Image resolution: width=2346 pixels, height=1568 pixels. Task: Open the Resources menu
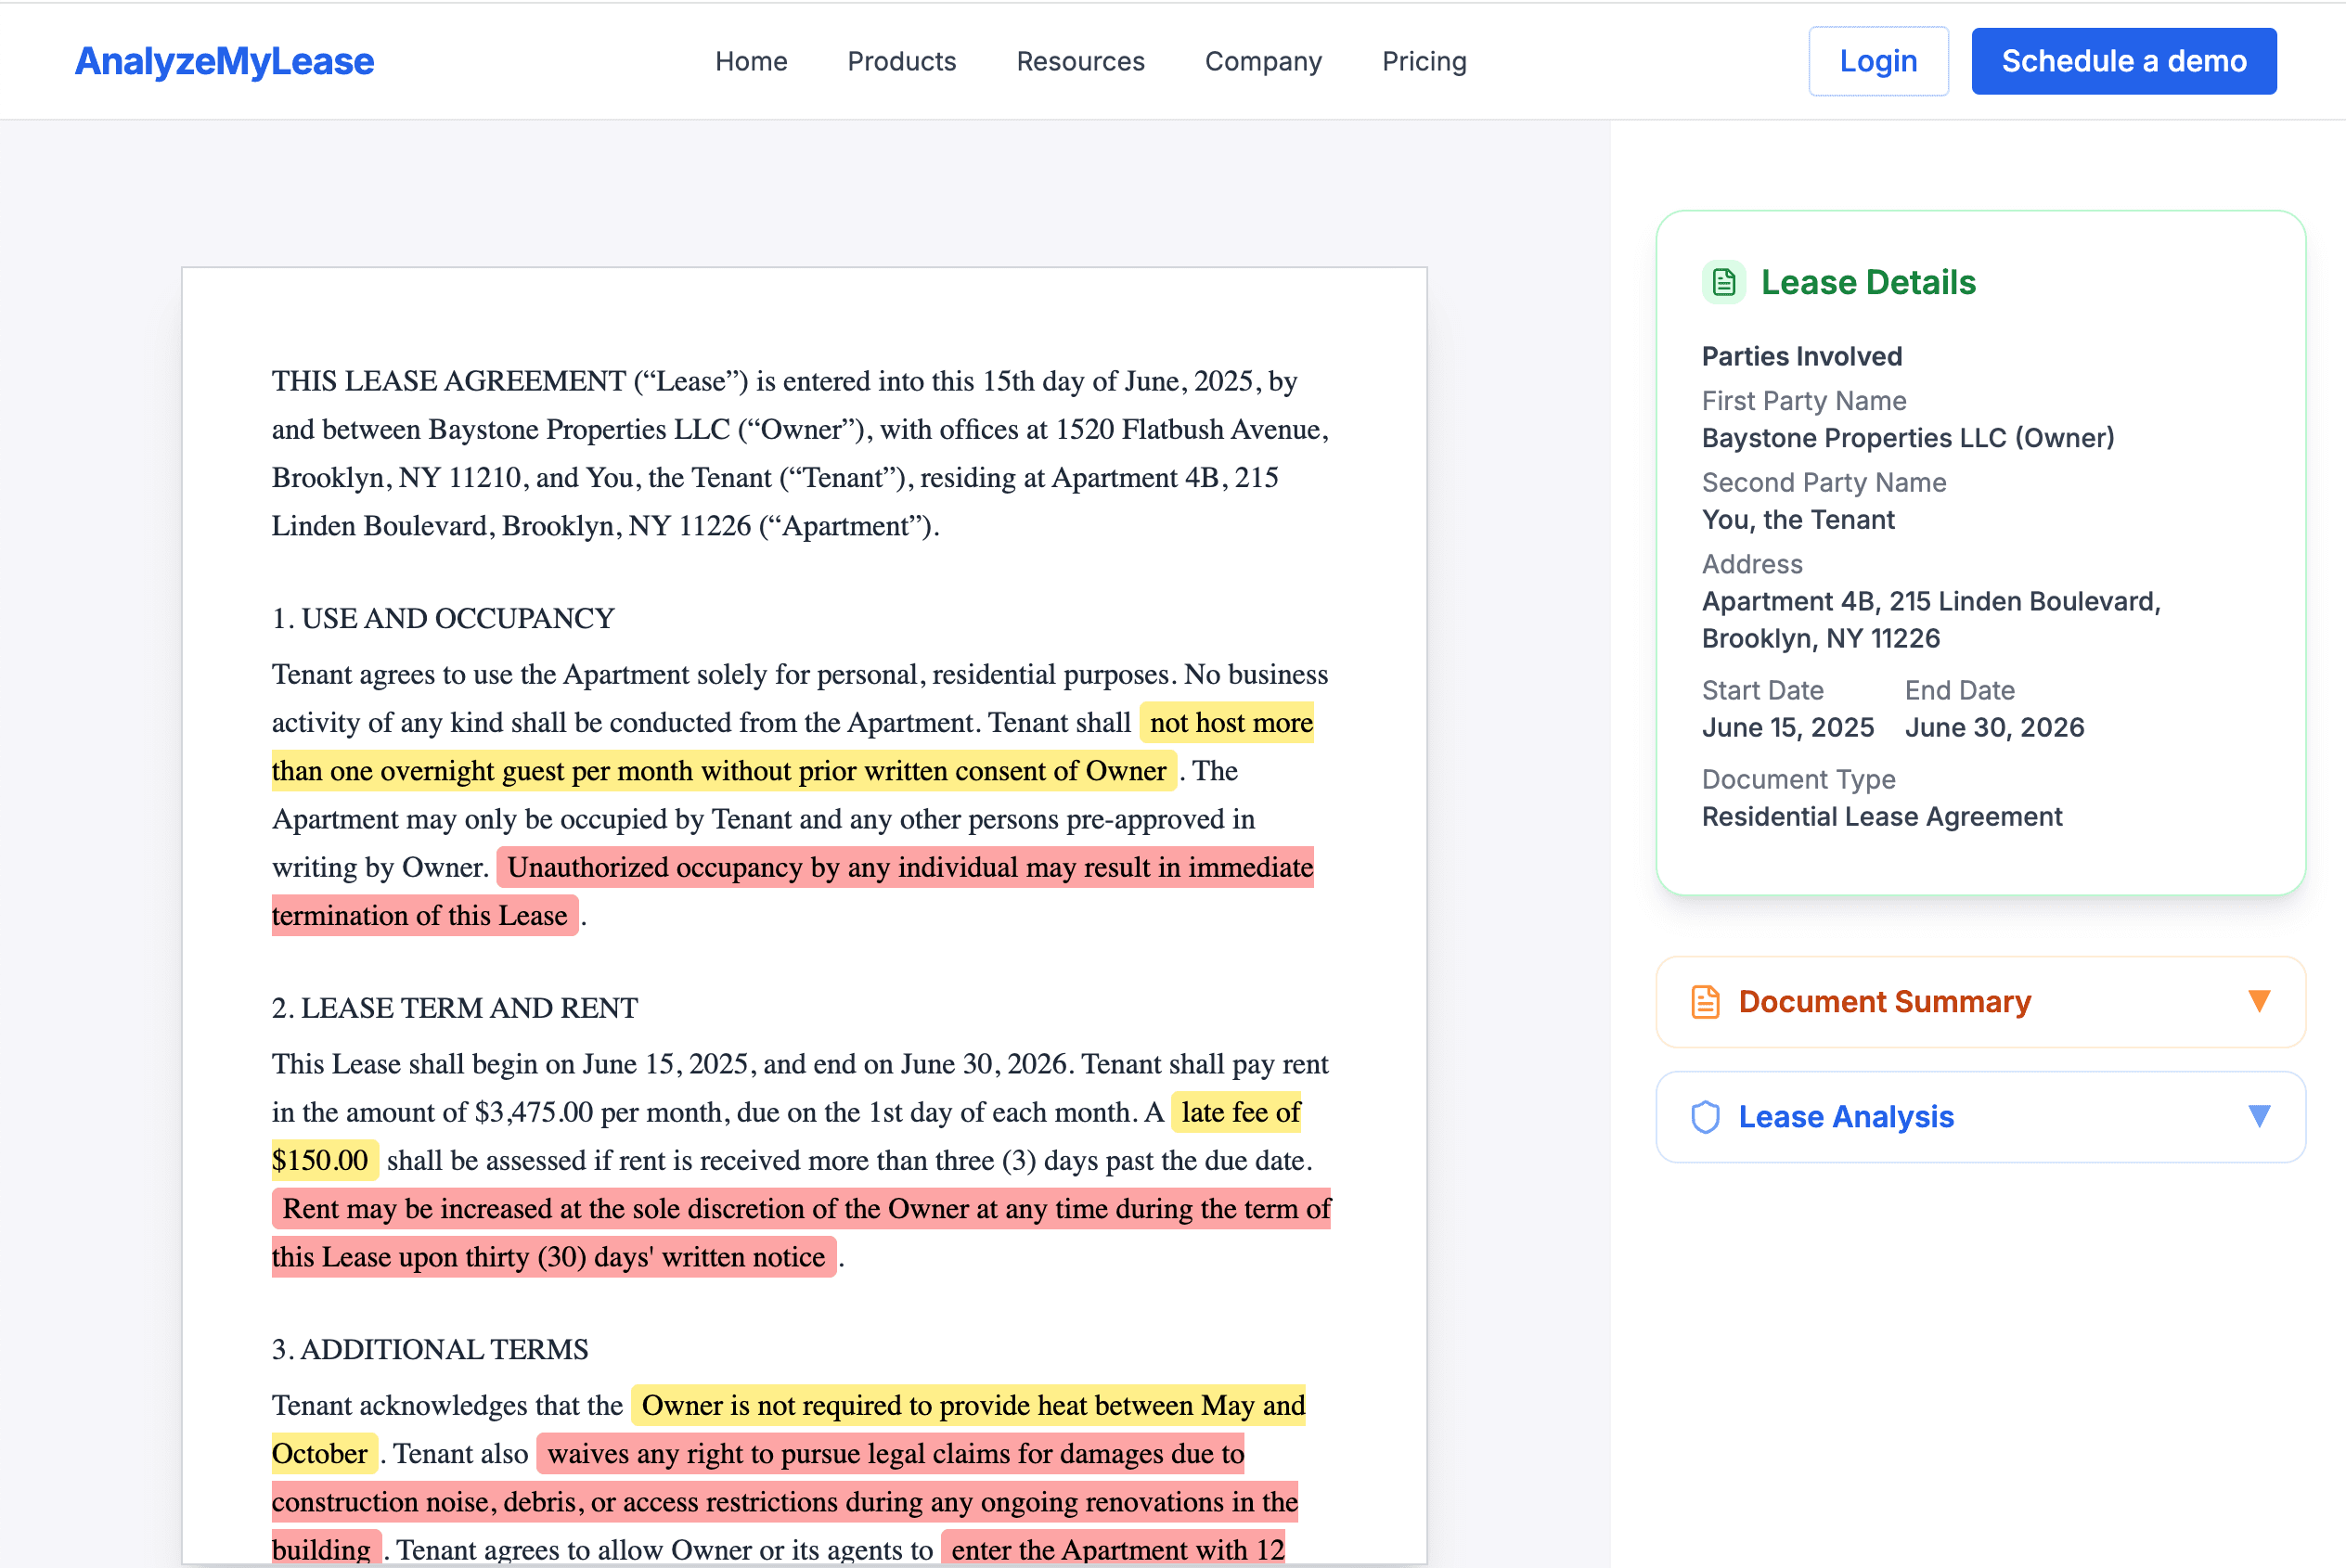(x=1080, y=61)
